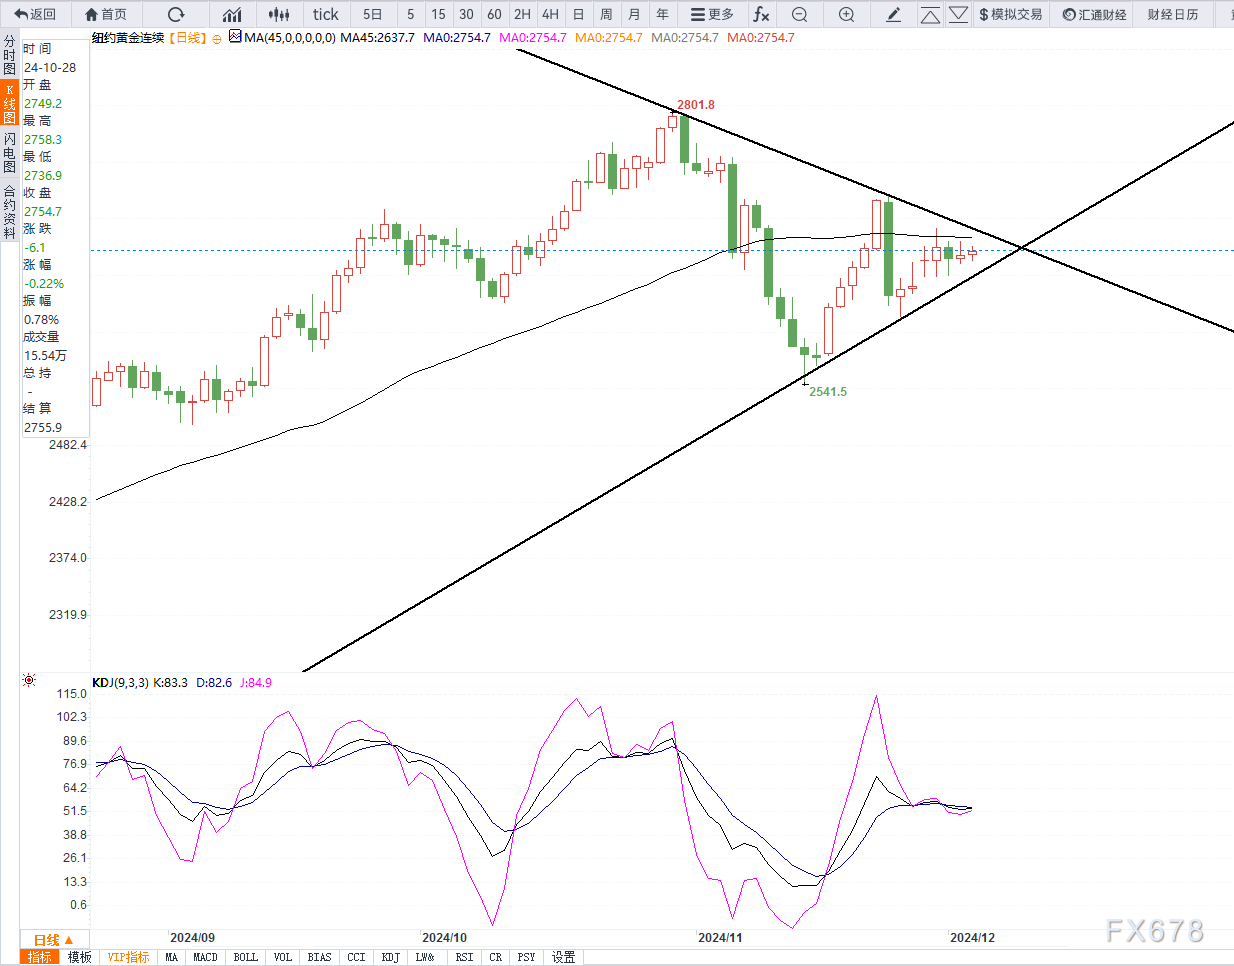Open the 合约资料 side tab
Image resolution: width=1234 pixels, height=966 pixels.
9,212
